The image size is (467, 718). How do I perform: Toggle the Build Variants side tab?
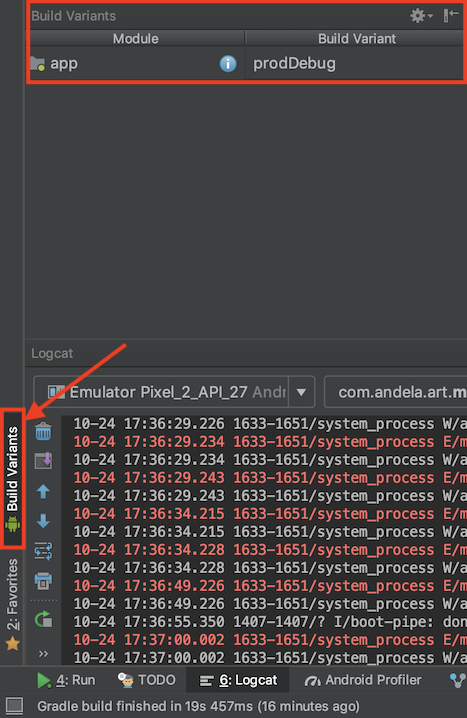point(12,478)
